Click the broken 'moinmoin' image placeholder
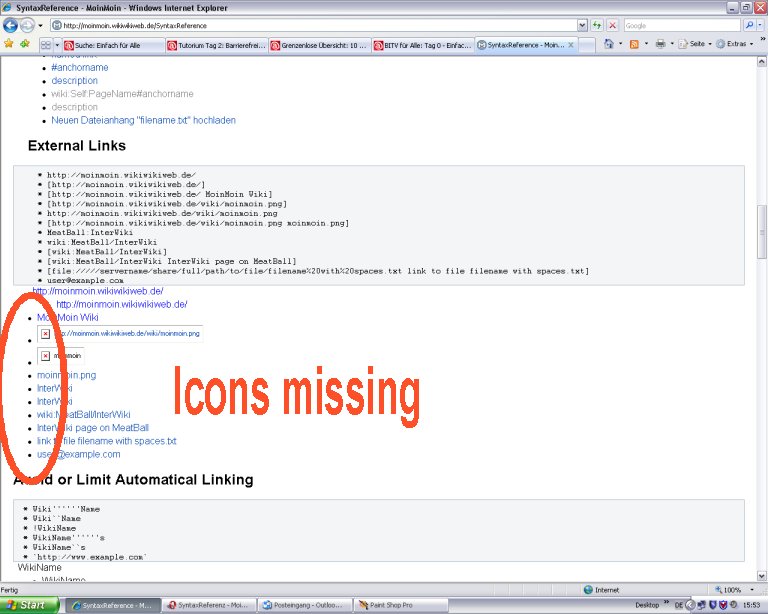Screen dimensions: 768x614 [61, 356]
